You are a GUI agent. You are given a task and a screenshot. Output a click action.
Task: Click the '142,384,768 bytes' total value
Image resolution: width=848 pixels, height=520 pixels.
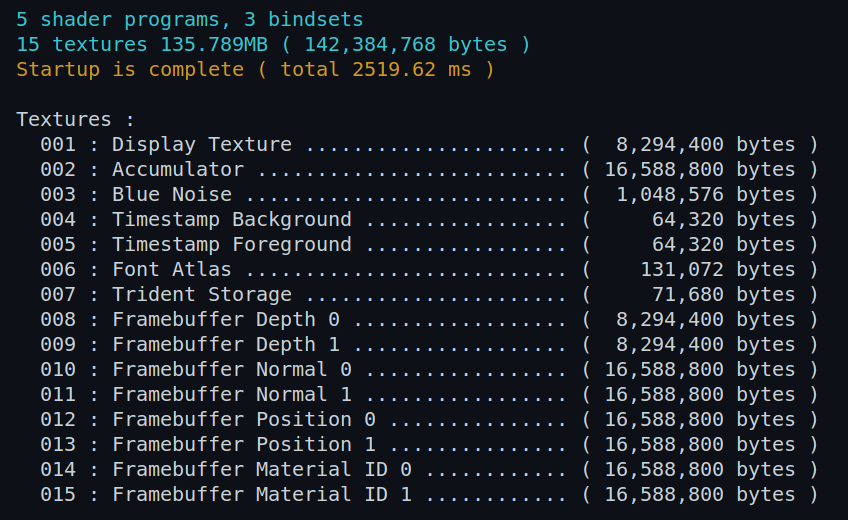[406, 45]
